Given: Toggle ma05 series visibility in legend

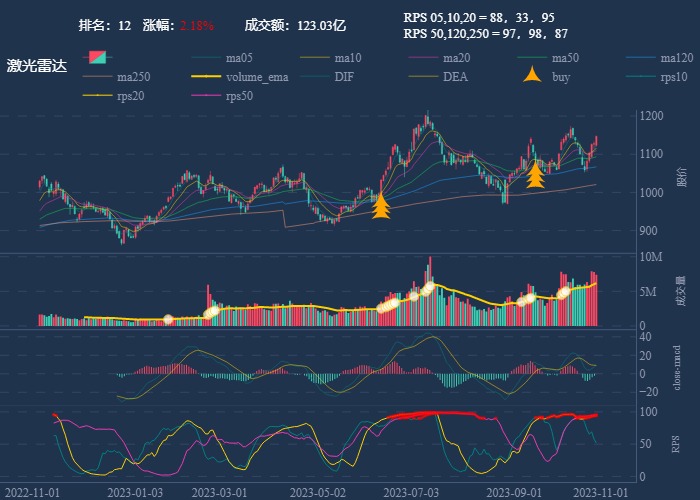Looking at the screenshot, I should click(206, 58).
